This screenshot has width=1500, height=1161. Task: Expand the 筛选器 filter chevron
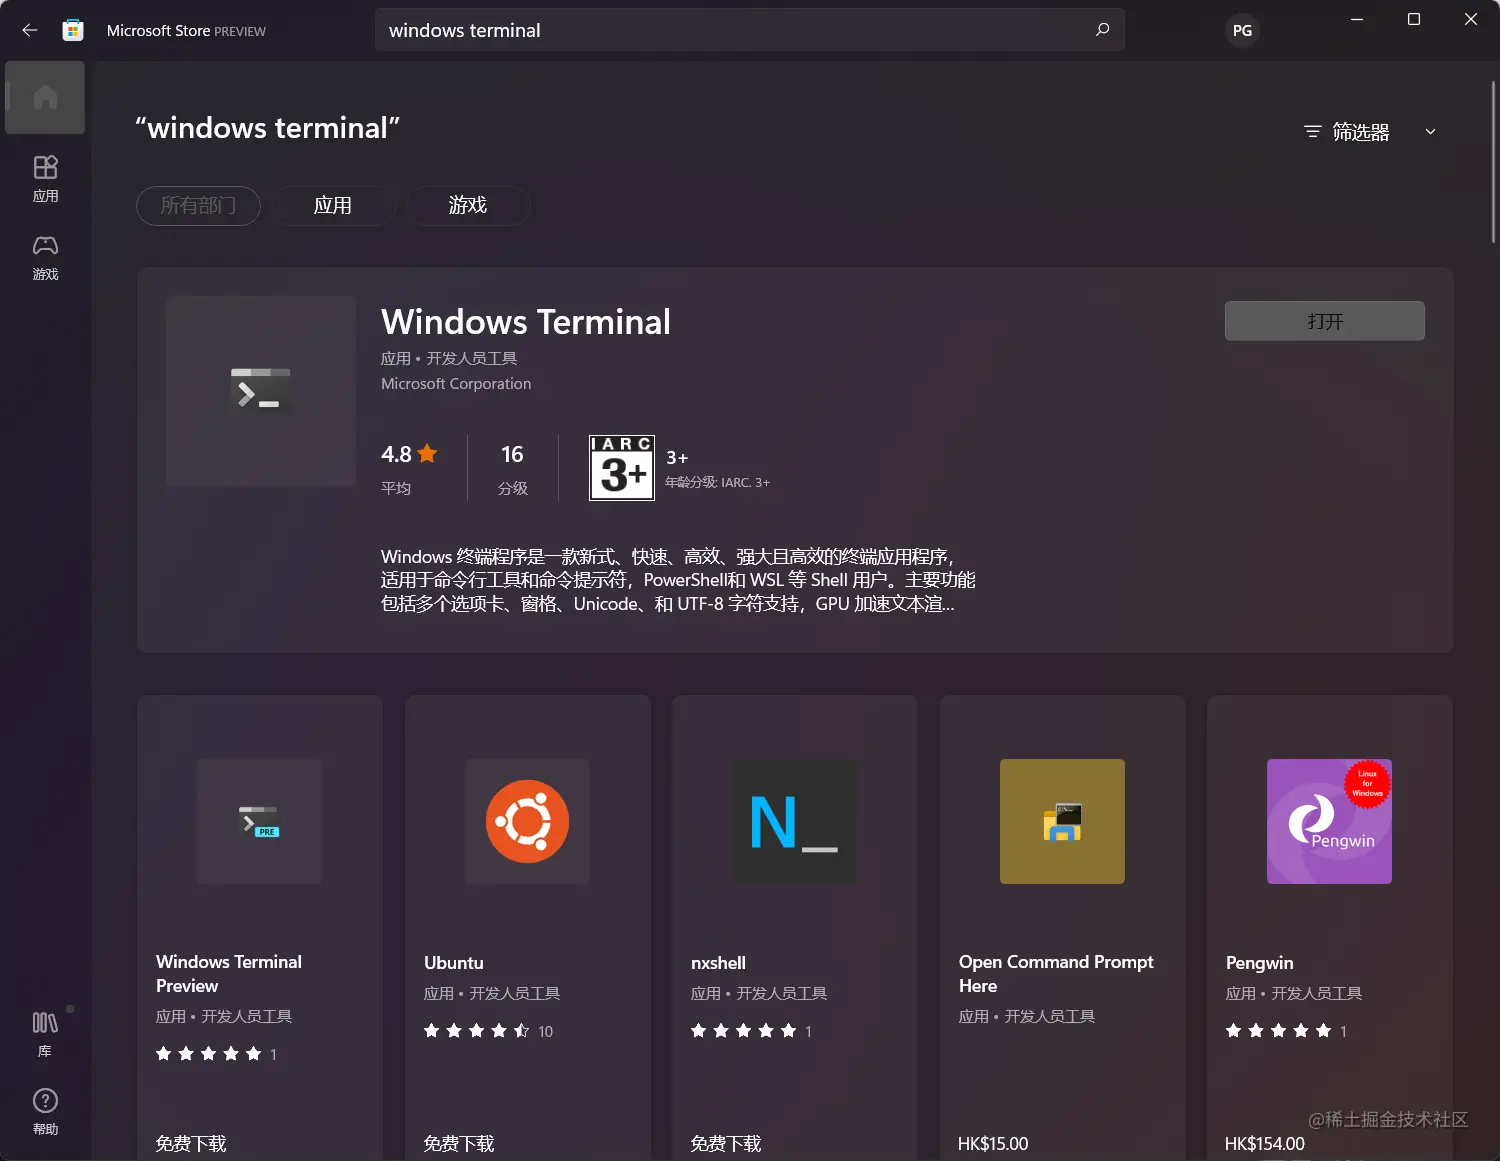pos(1430,132)
